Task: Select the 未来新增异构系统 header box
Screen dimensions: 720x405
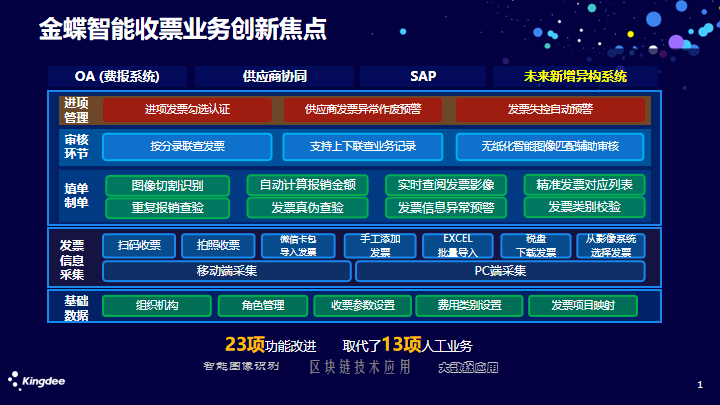Action: (x=575, y=76)
